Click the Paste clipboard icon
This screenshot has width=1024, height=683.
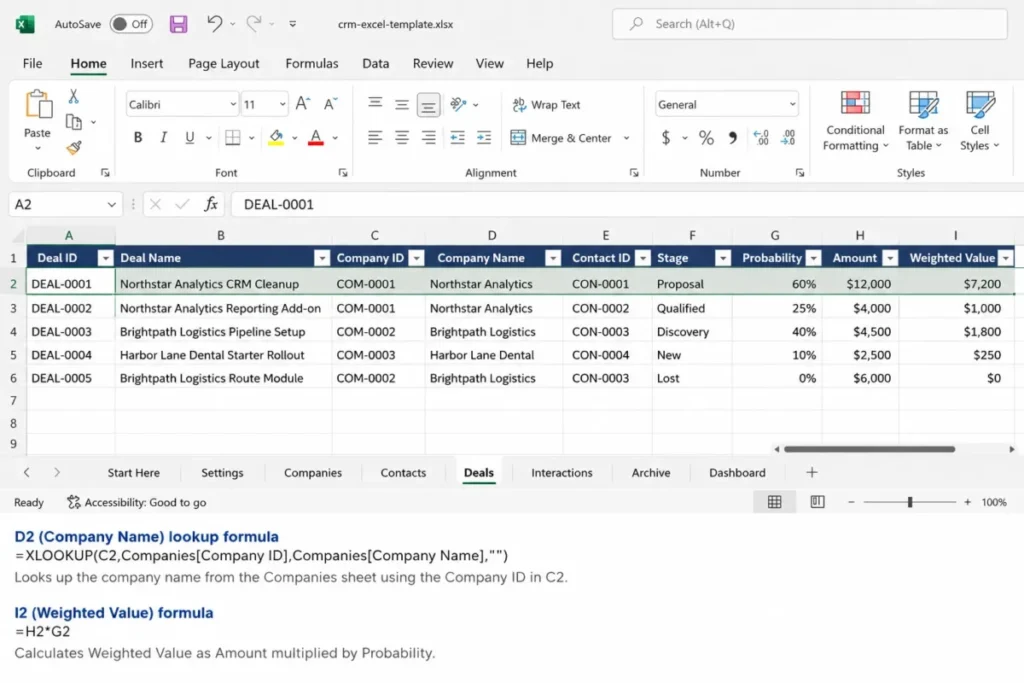(x=38, y=105)
